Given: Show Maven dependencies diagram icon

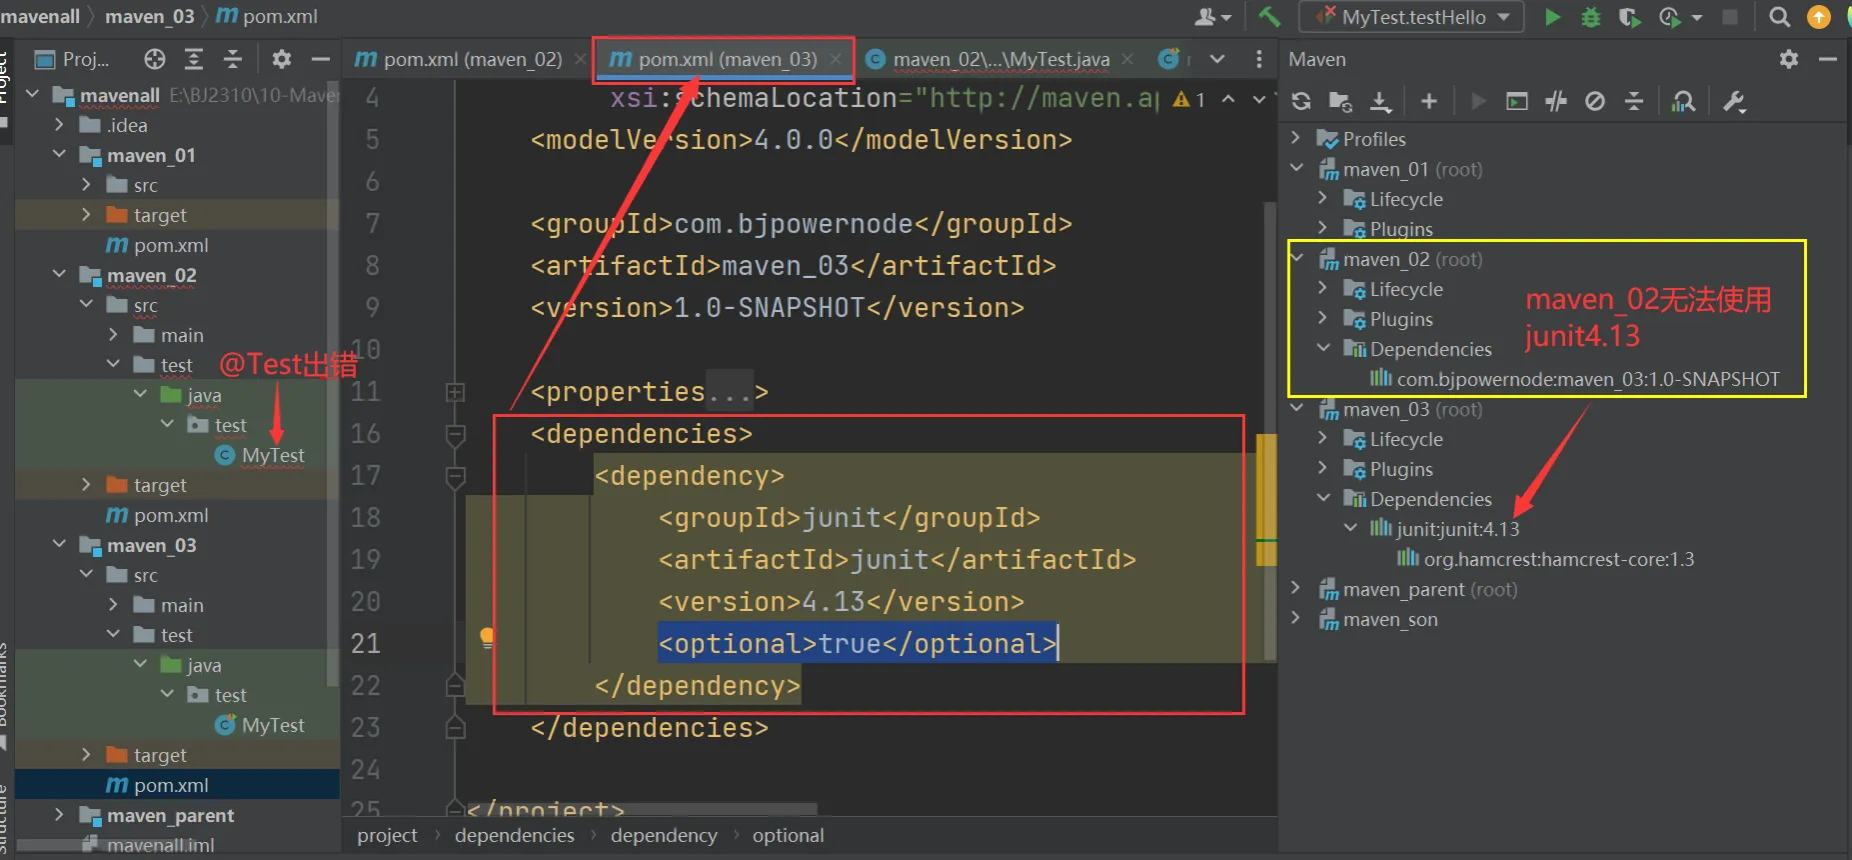Looking at the screenshot, I should (1683, 101).
